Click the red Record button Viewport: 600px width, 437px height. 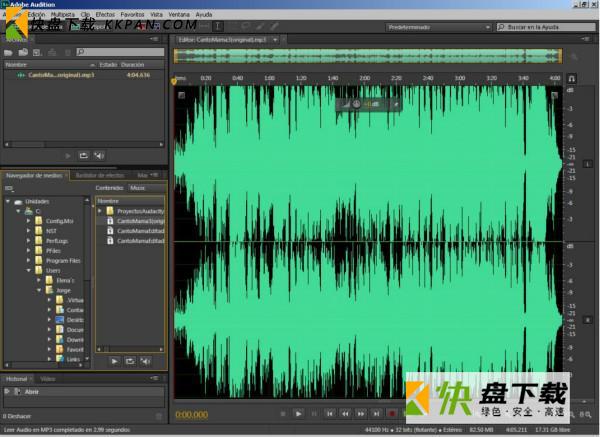click(392, 414)
